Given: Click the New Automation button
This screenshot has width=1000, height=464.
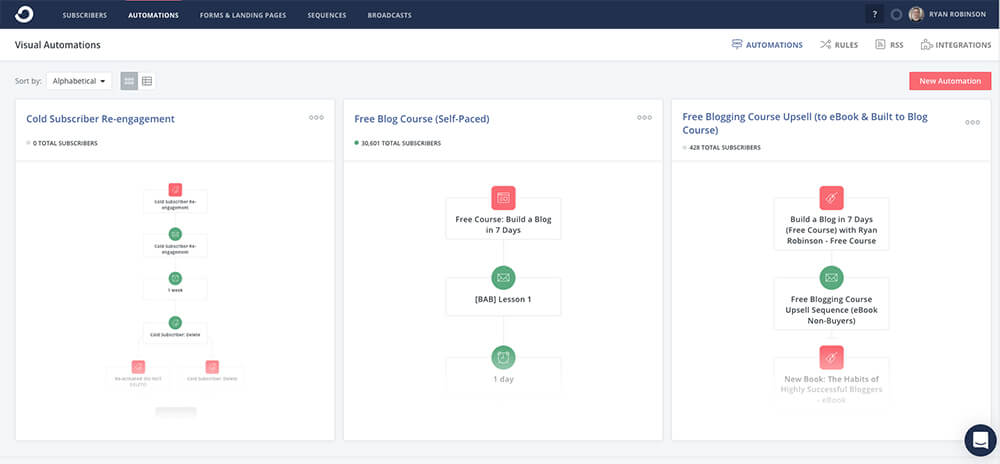Looking at the screenshot, I should tap(949, 81).
